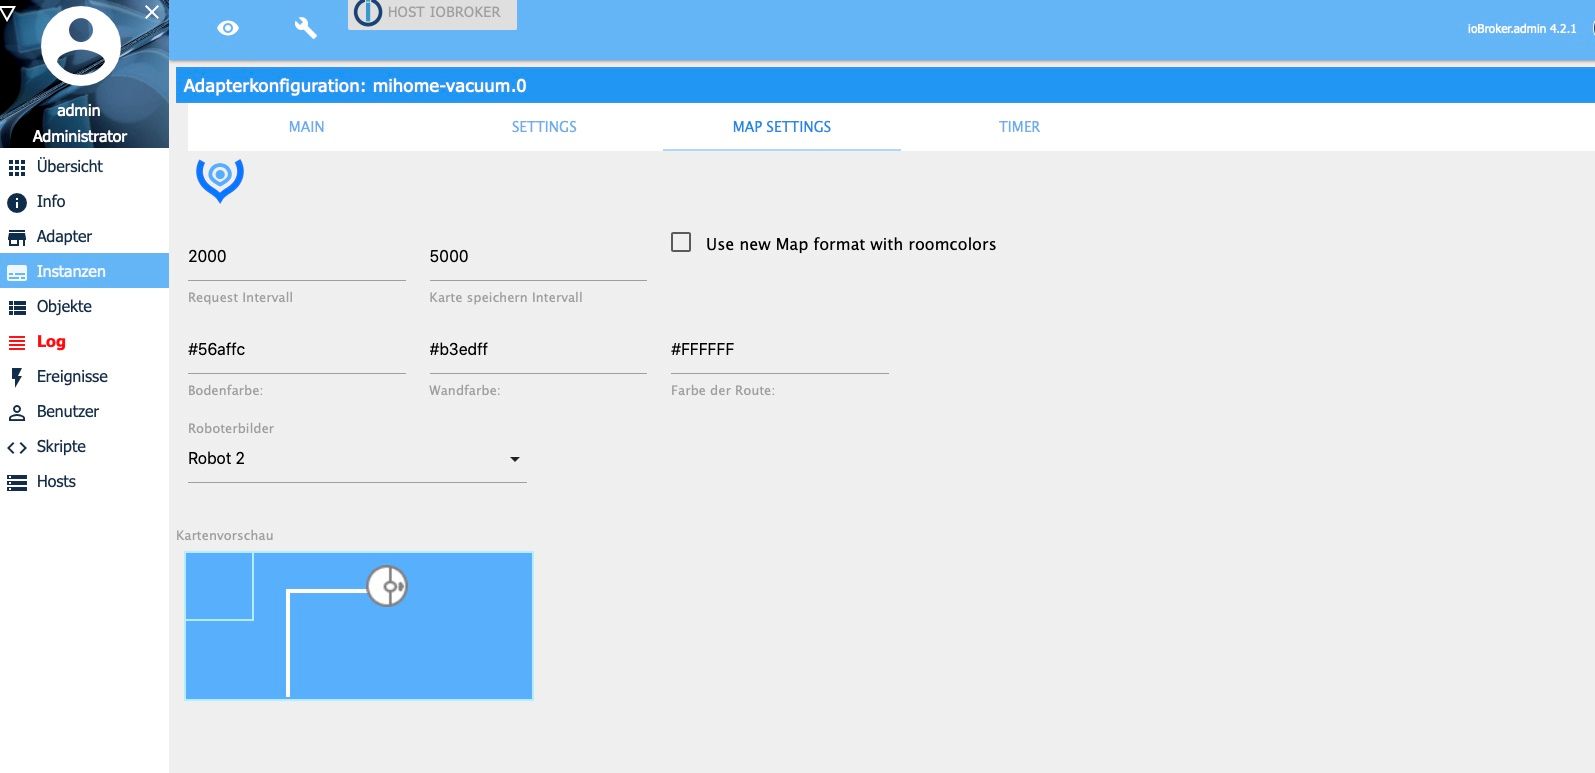Viewport: 1595px width, 773px height.
Task: Edit the Bodenfarbe color value
Action: [297, 350]
